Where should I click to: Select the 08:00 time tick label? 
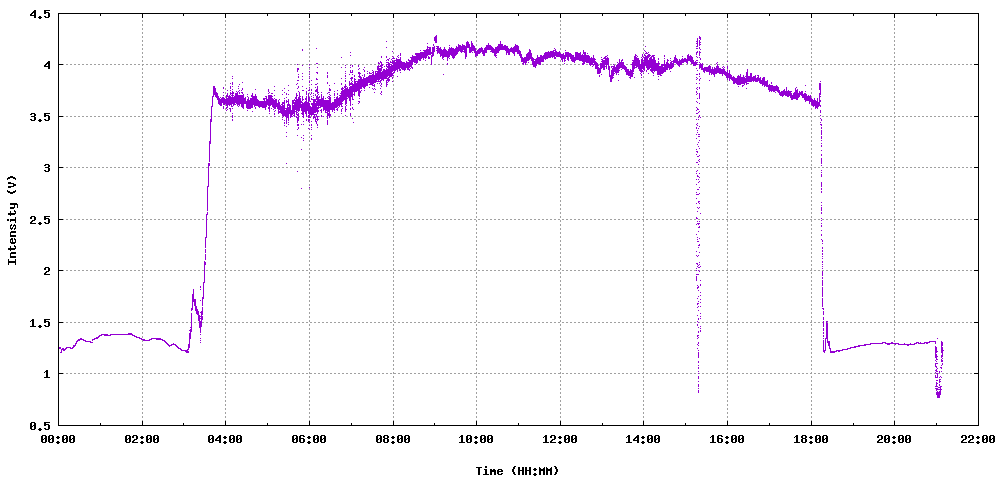(x=393, y=439)
